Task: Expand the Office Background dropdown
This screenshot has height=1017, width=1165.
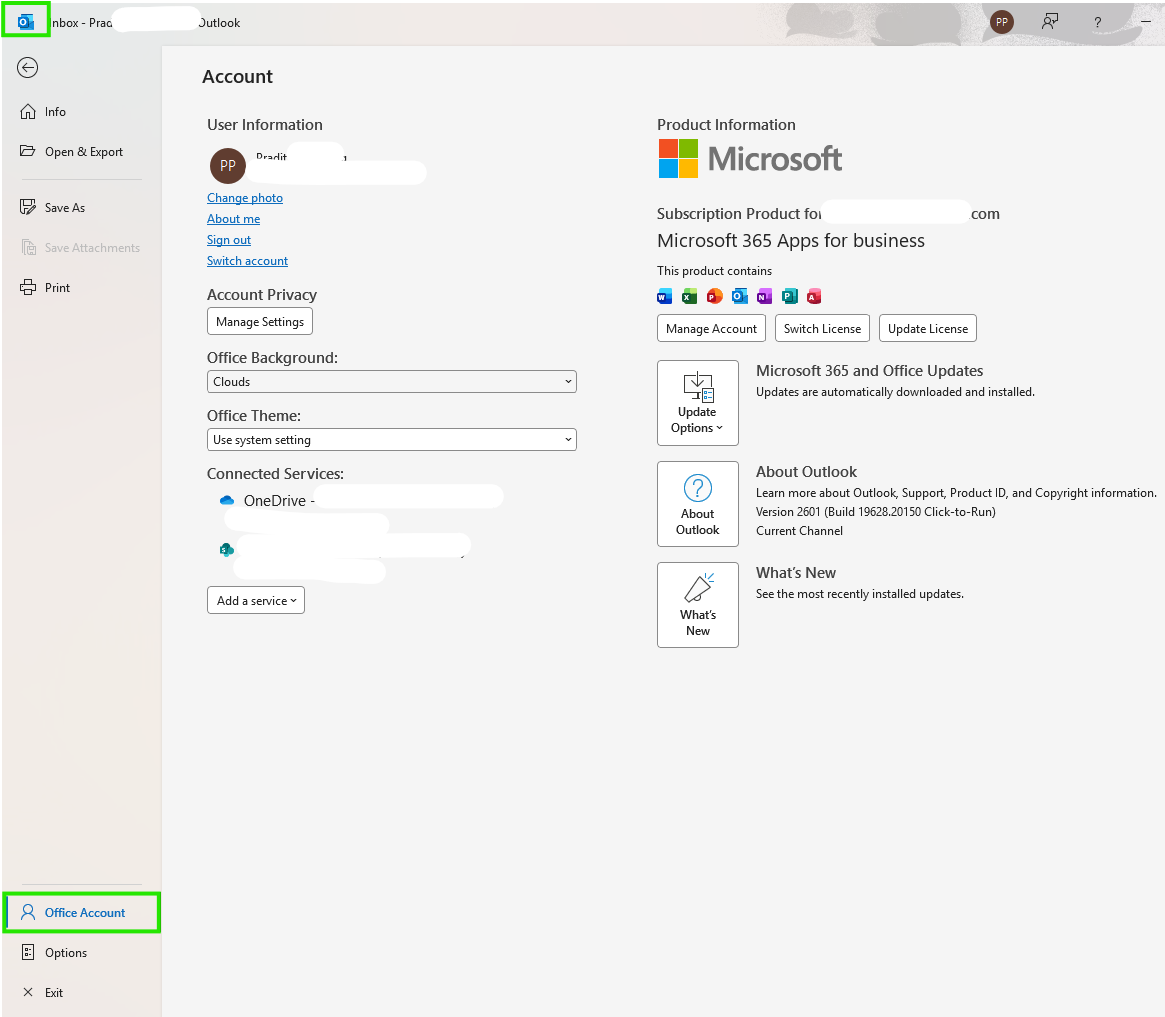Action: tap(392, 382)
